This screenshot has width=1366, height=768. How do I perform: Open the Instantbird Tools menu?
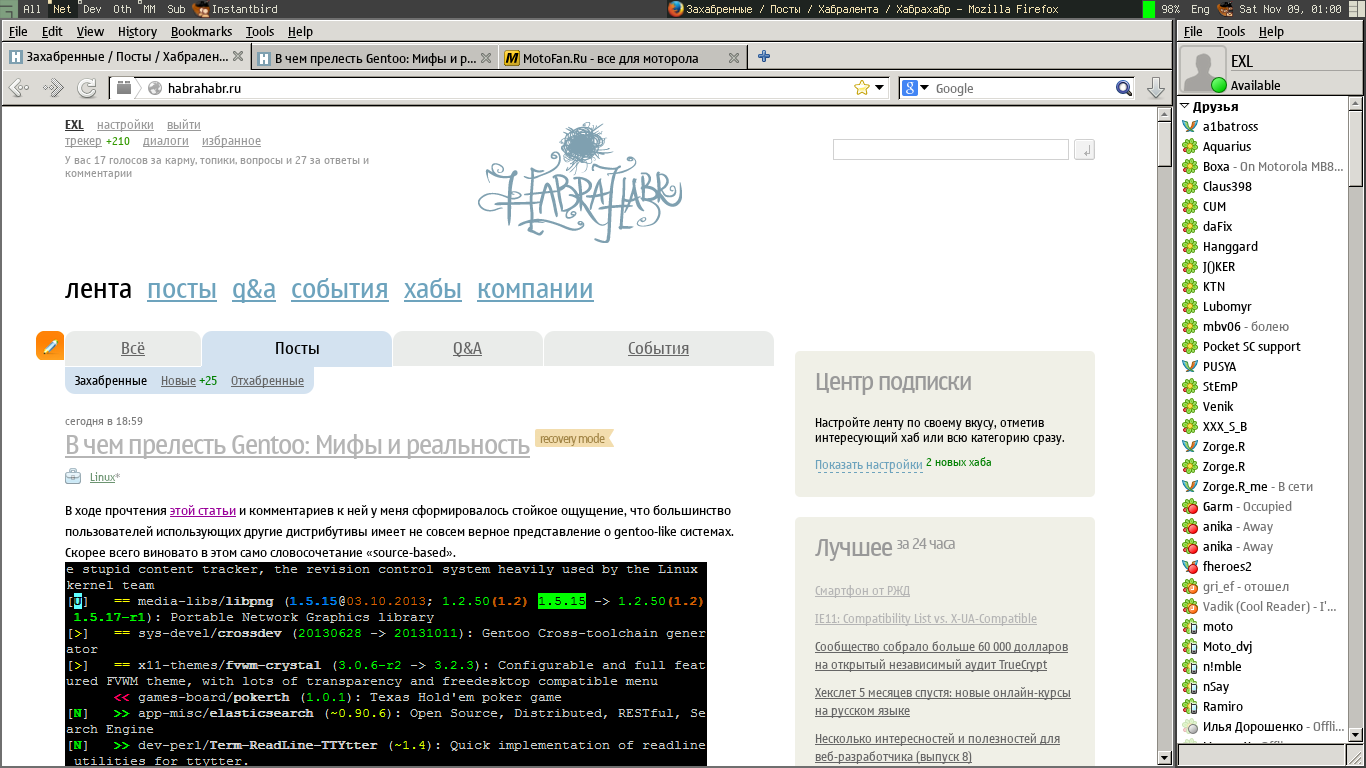tap(1231, 32)
